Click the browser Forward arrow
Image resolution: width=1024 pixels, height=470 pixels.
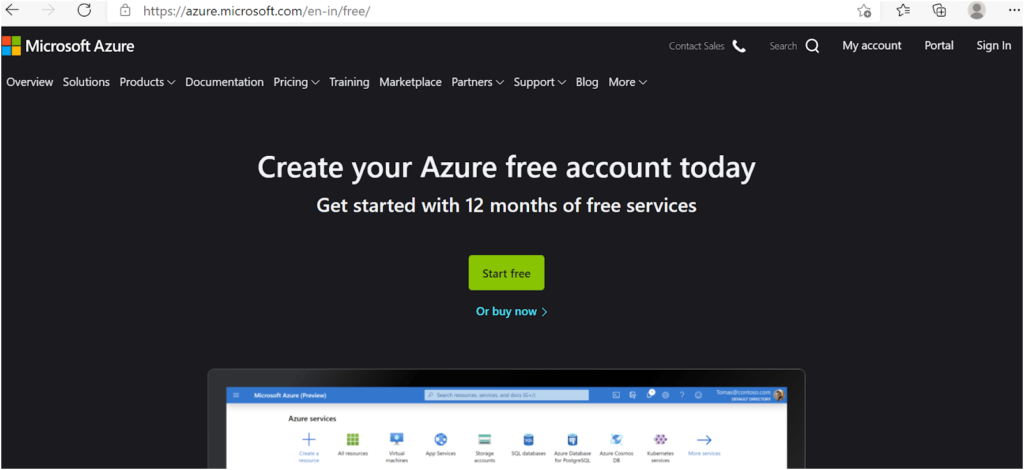[48, 10]
